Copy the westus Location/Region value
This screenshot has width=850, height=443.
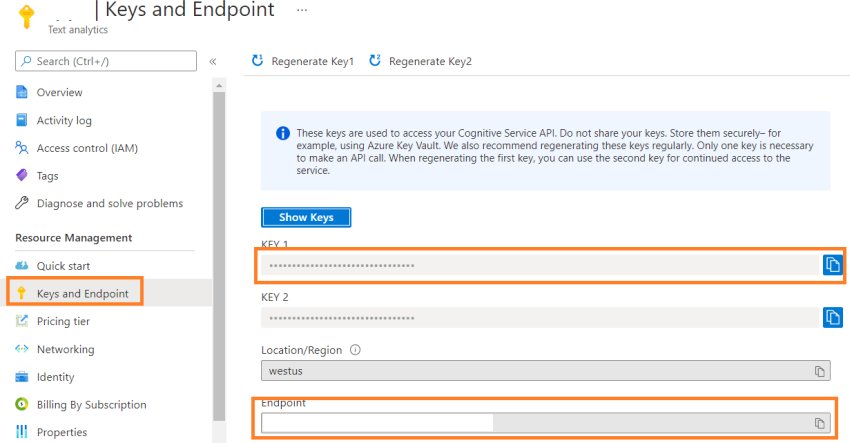tap(820, 371)
